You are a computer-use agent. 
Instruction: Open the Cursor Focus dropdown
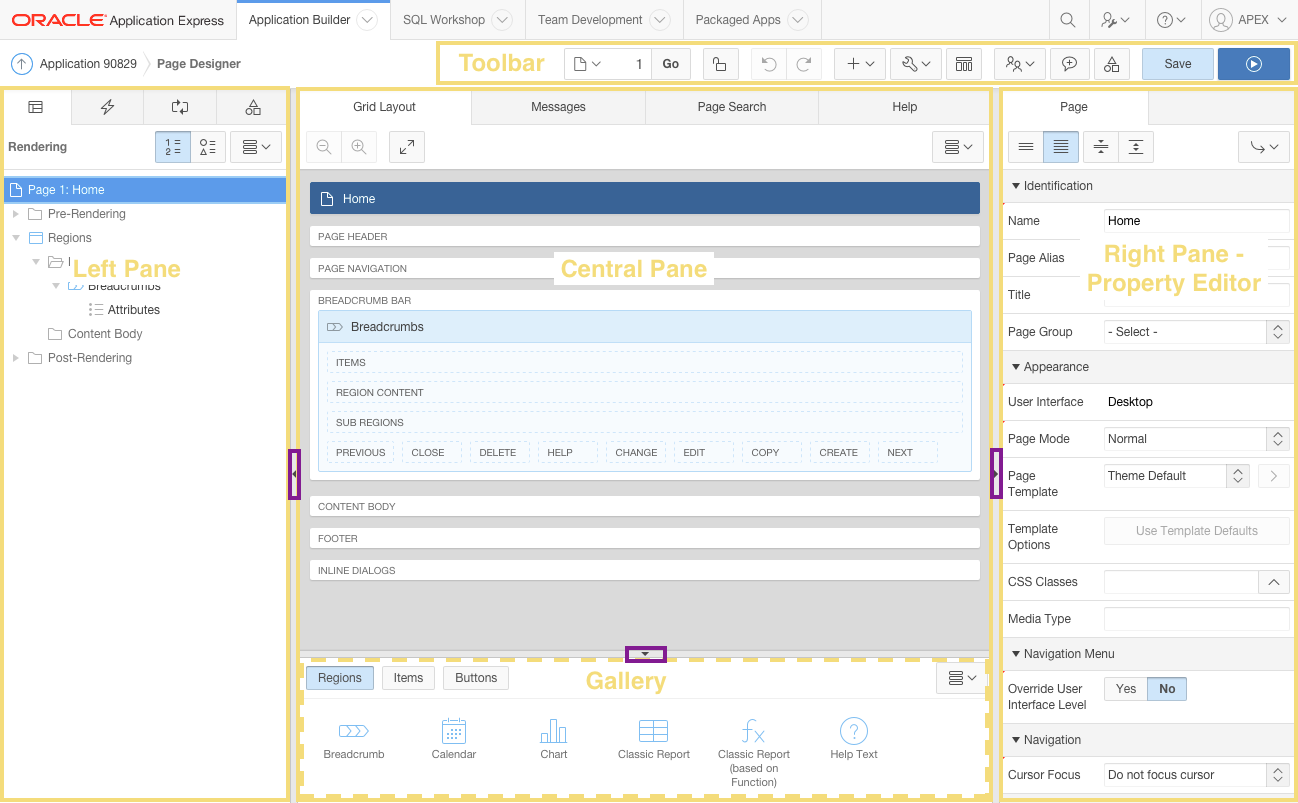(1196, 775)
